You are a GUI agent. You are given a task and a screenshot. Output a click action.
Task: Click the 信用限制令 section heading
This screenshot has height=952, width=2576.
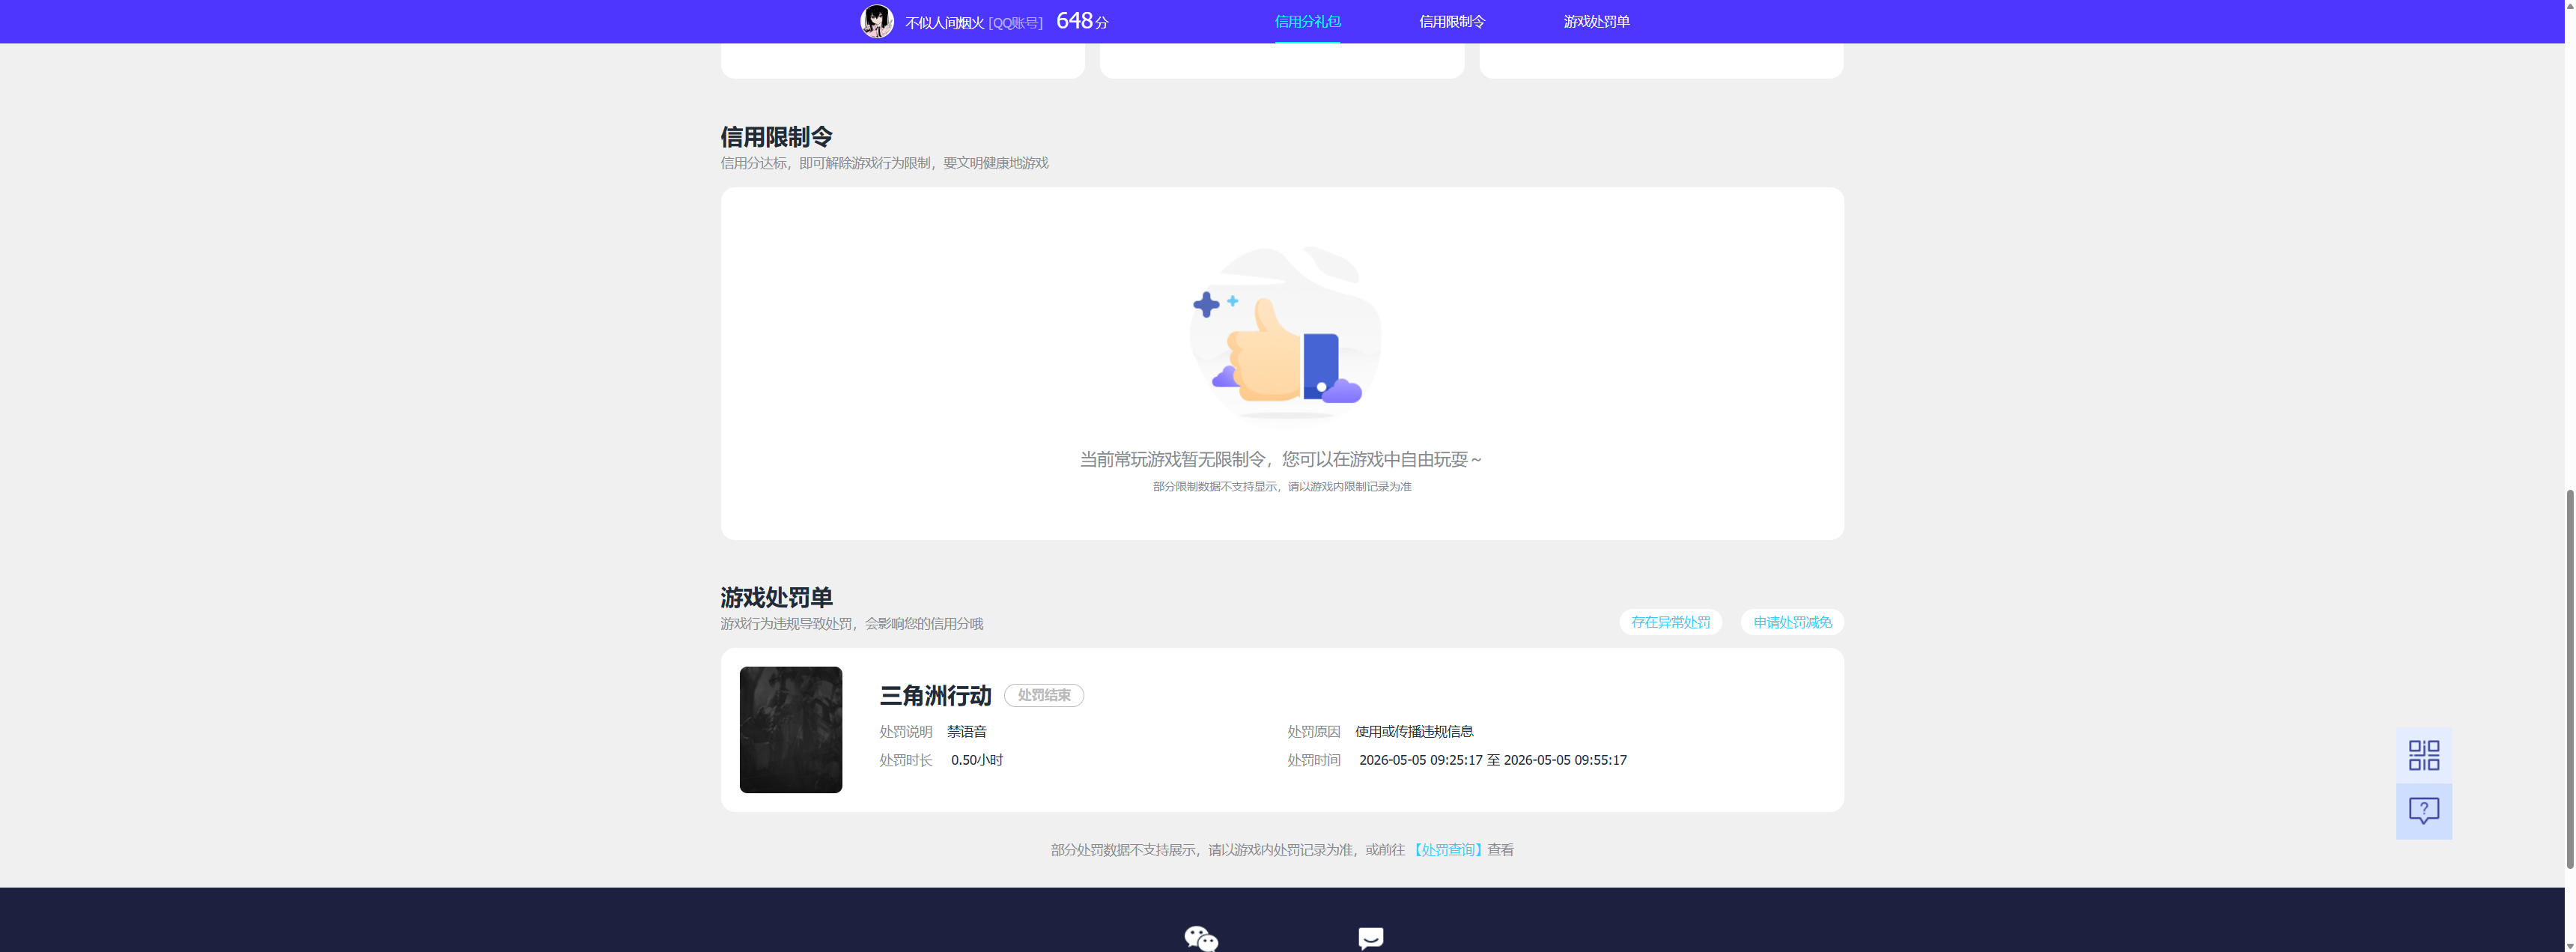(x=776, y=136)
